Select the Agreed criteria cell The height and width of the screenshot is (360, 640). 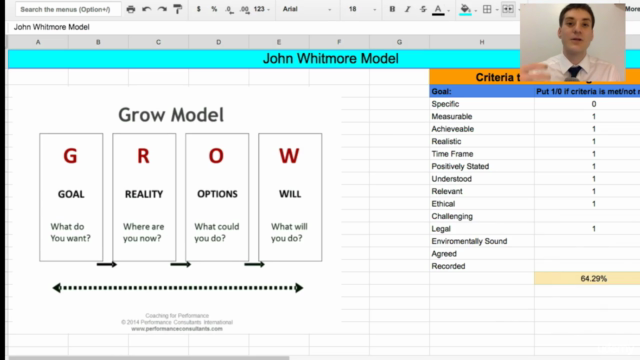482,253
